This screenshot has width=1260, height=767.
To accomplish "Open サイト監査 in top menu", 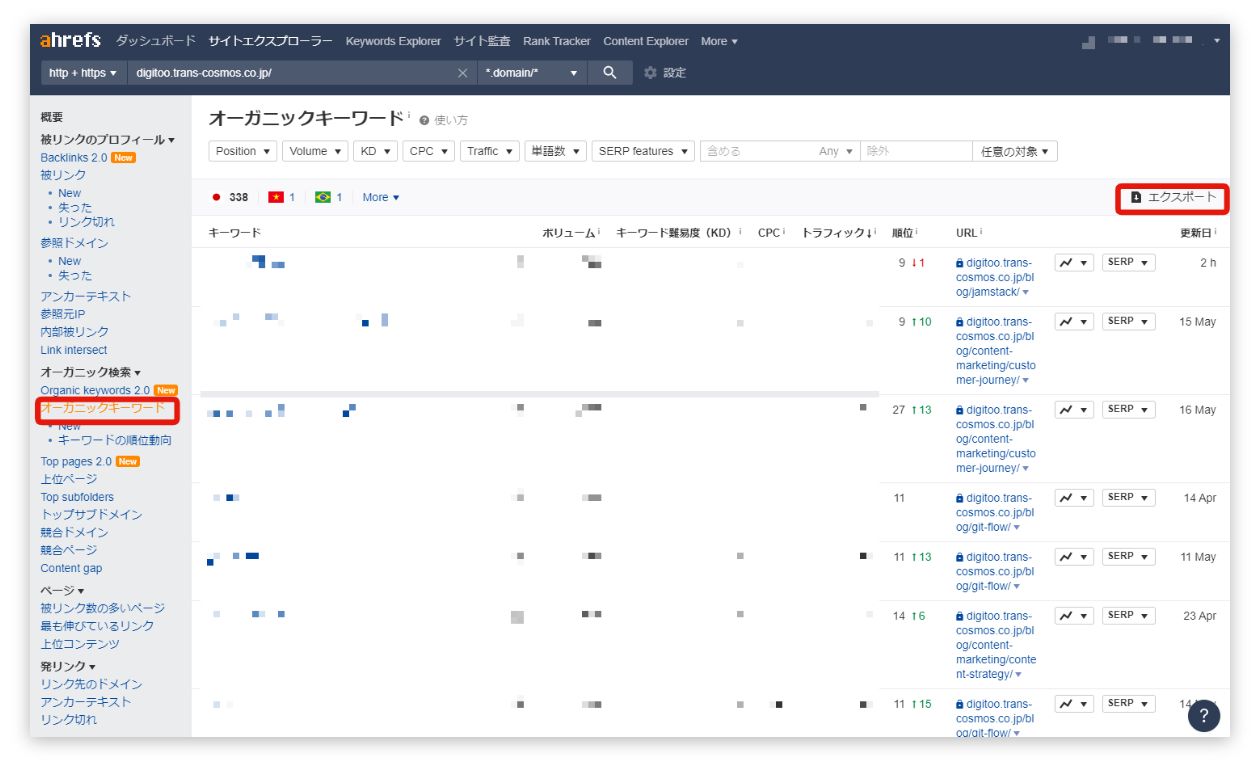I will click(482, 41).
